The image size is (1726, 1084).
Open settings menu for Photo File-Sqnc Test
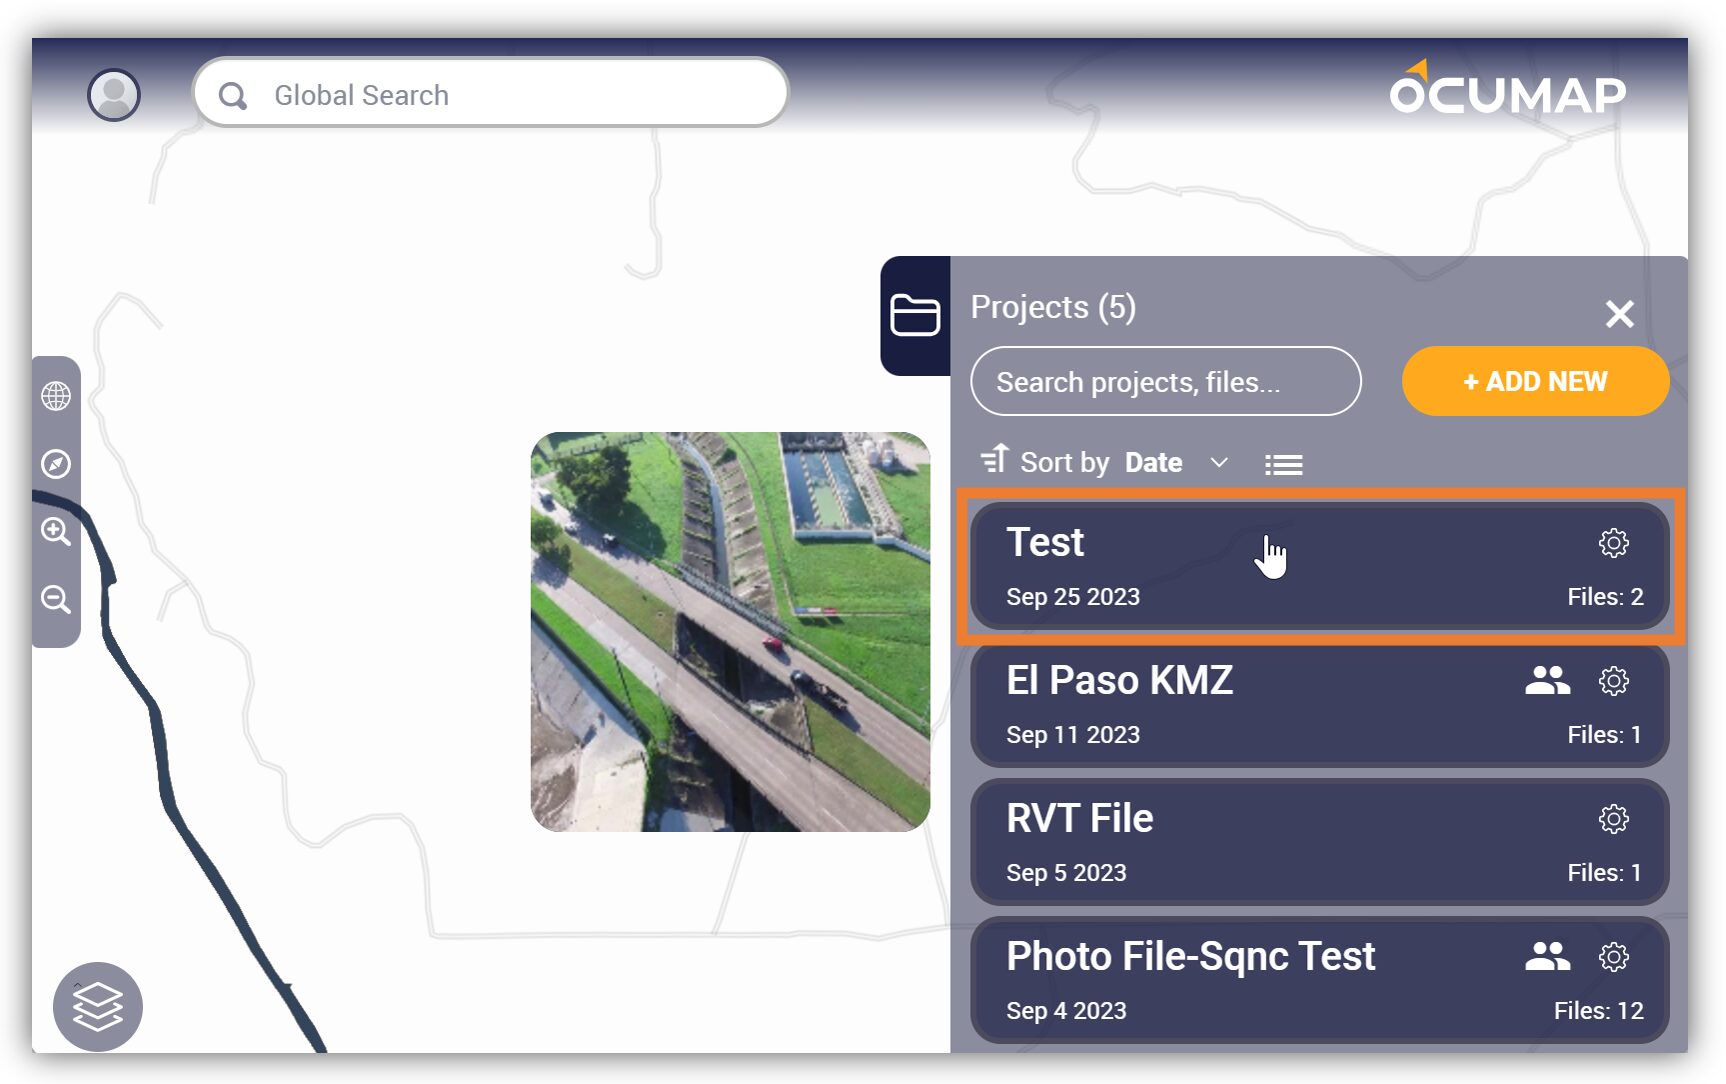pyautogui.click(x=1614, y=956)
